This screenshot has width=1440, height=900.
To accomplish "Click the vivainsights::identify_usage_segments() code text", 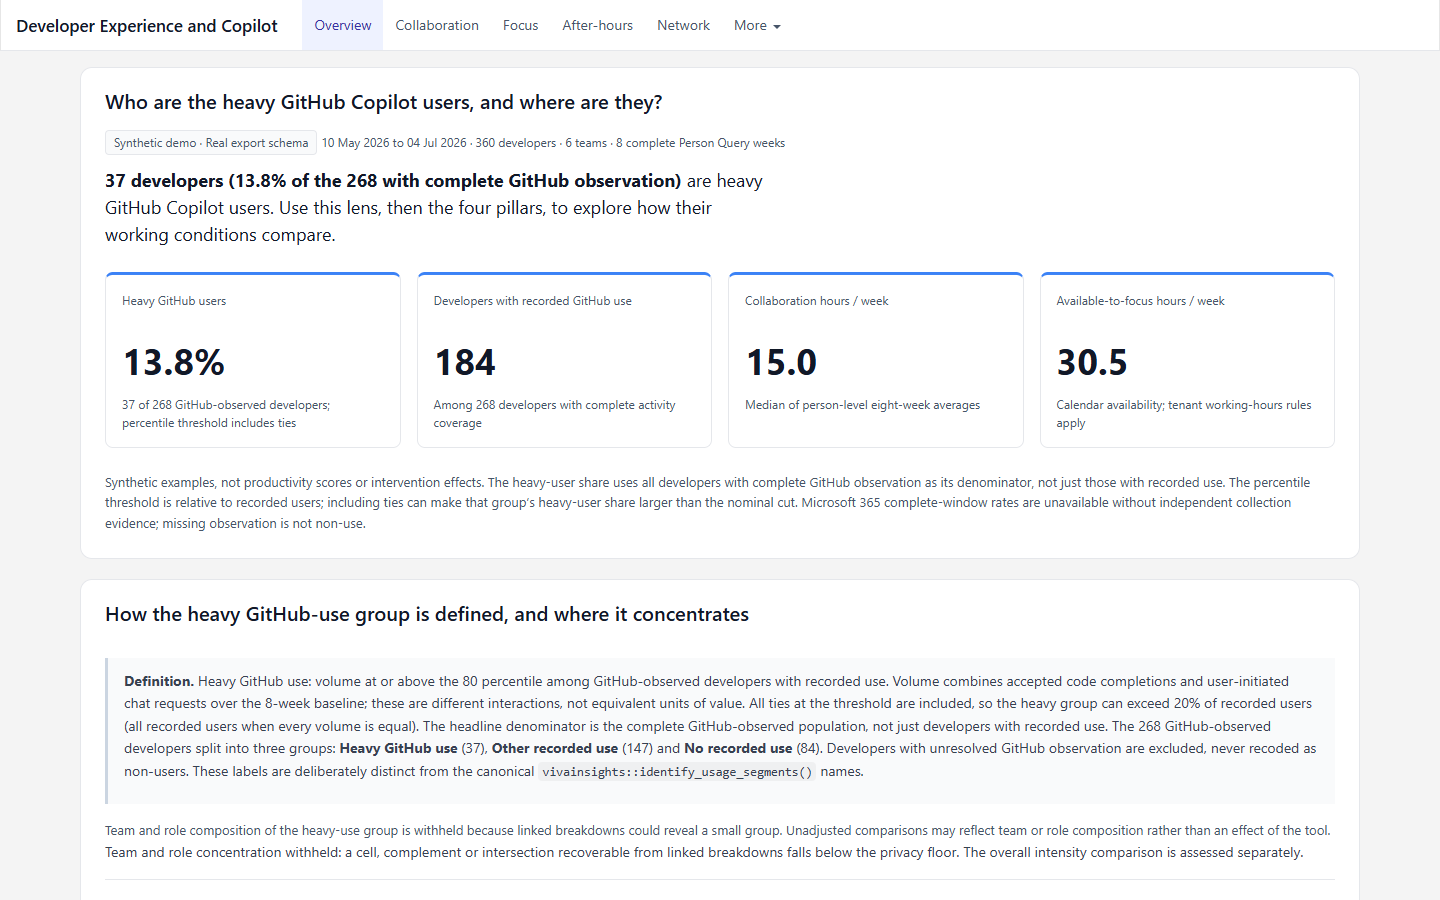I will pos(677,772).
